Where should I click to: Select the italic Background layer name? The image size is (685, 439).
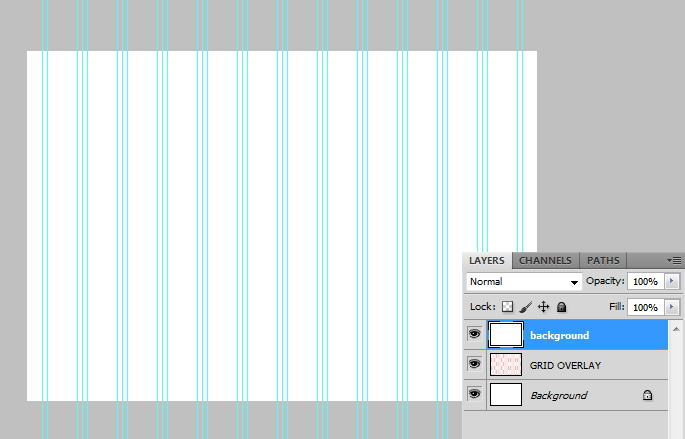559,395
